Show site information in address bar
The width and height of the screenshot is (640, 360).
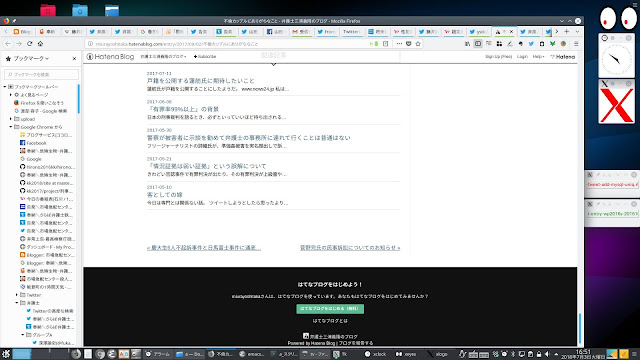pyautogui.click(x=91, y=44)
